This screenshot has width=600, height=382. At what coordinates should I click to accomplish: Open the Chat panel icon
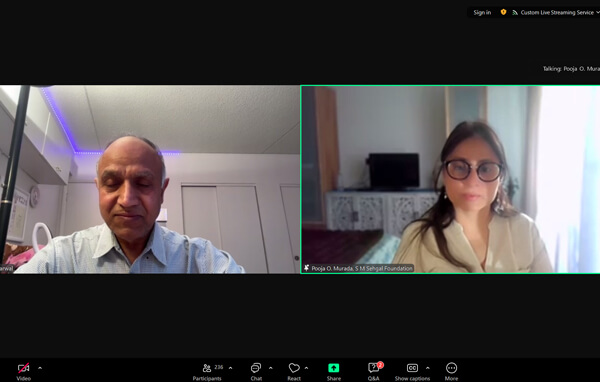click(256, 368)
